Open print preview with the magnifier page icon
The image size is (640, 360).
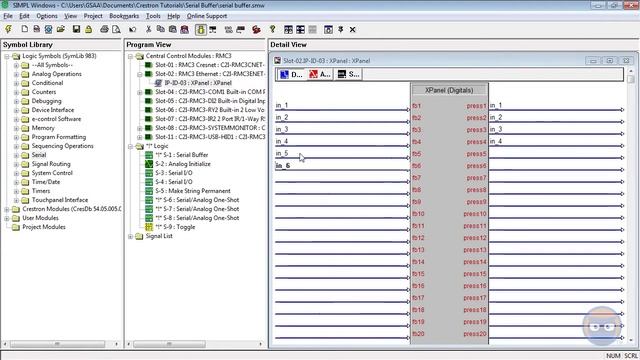pyautogui.click(x=116, y=29)
